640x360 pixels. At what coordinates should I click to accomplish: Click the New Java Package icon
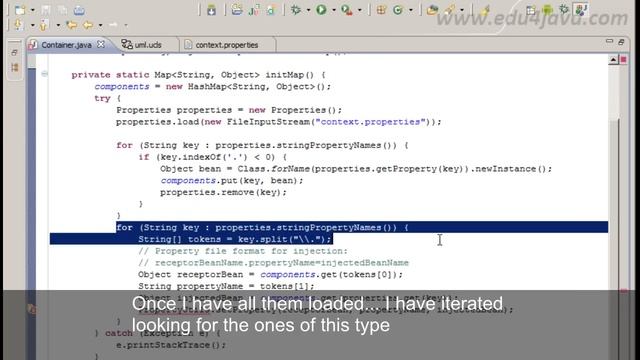(x=381, y=10)
